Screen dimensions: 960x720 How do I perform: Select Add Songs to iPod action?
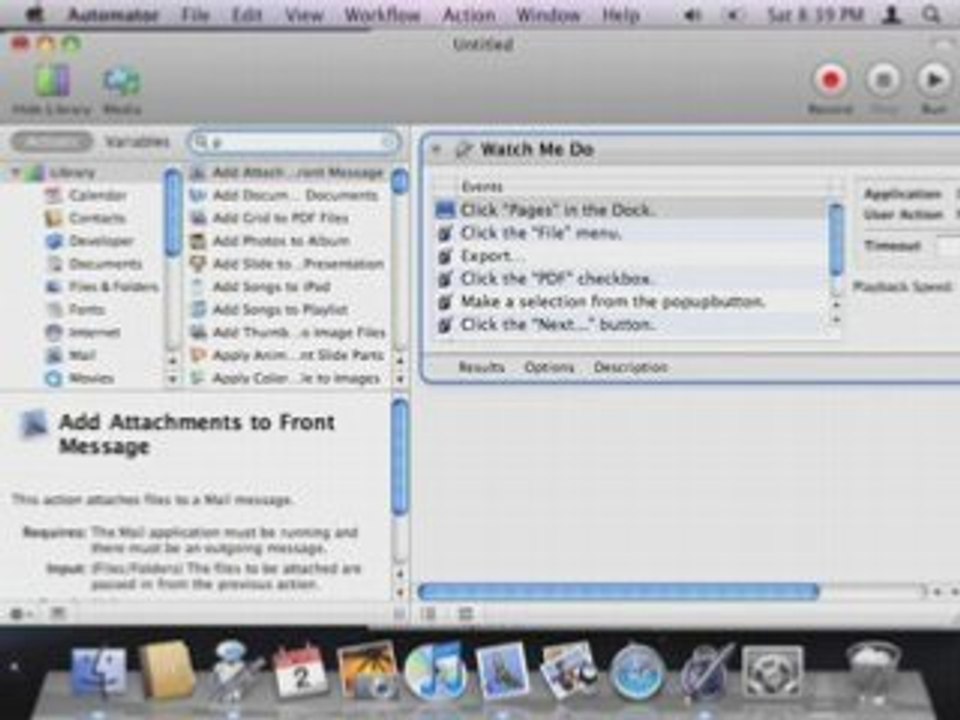pos(288,287)
